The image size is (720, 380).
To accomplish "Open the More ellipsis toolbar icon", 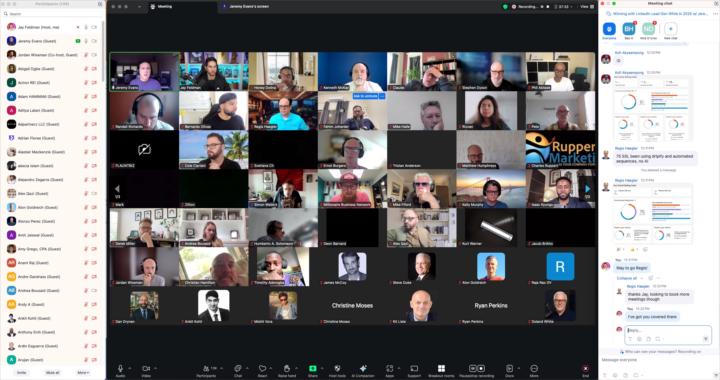I will click(x=534, y=369).
